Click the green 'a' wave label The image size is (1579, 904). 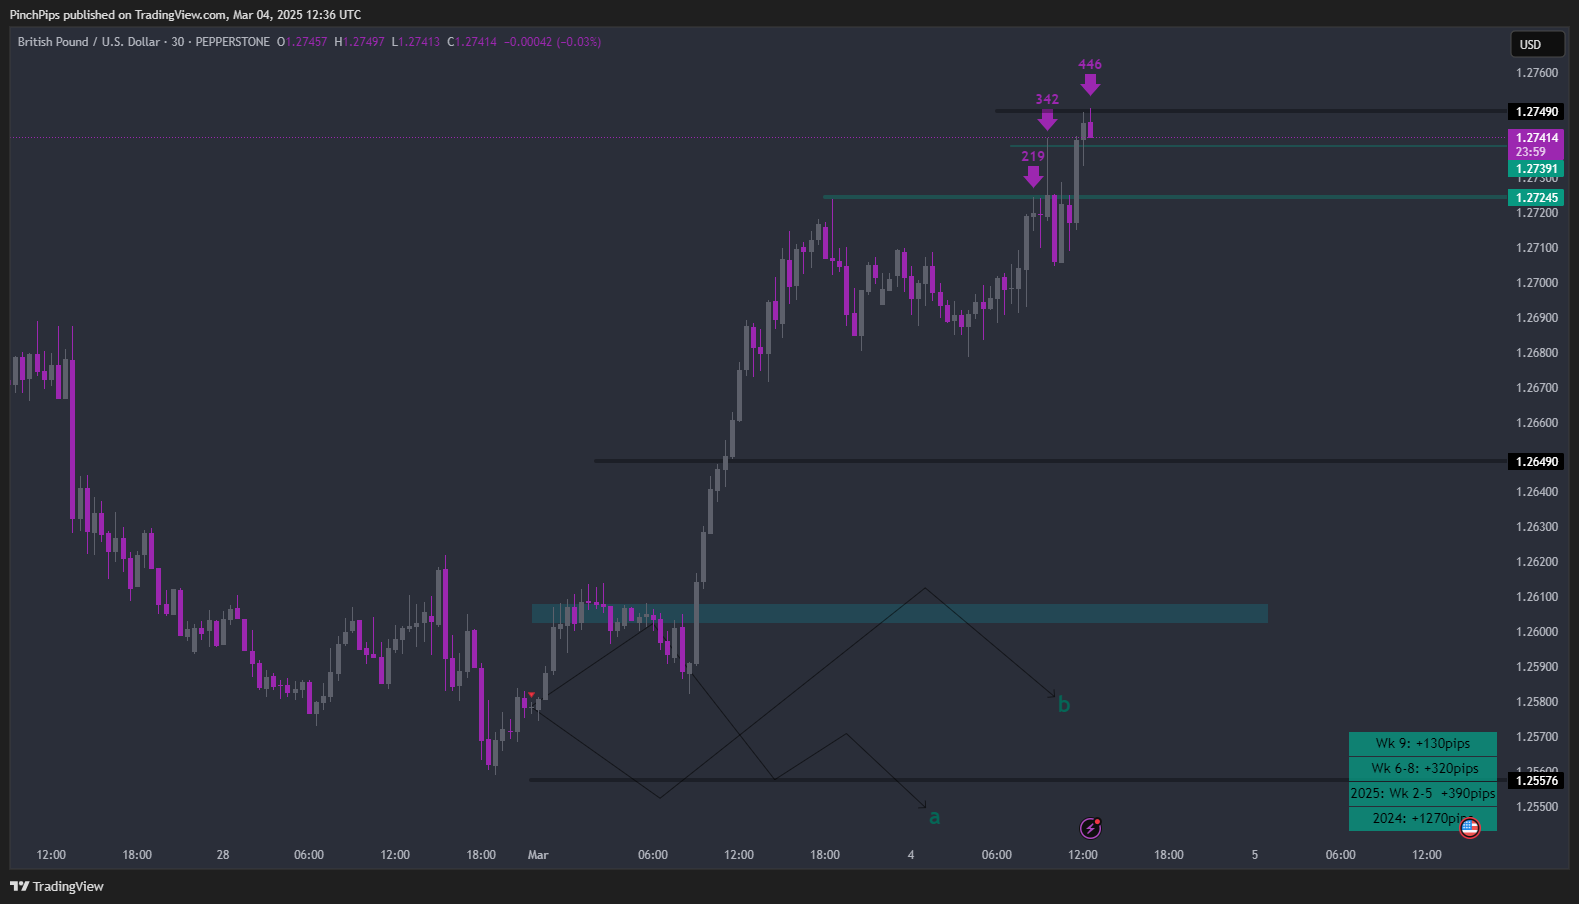(x=935, y=818)
